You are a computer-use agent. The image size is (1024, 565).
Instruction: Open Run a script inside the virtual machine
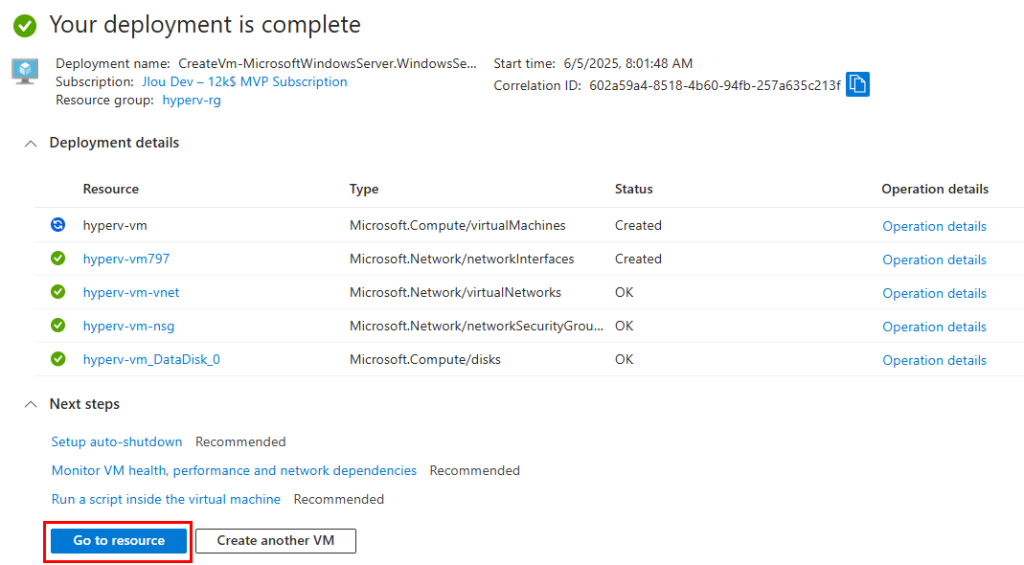pos(166,499)
